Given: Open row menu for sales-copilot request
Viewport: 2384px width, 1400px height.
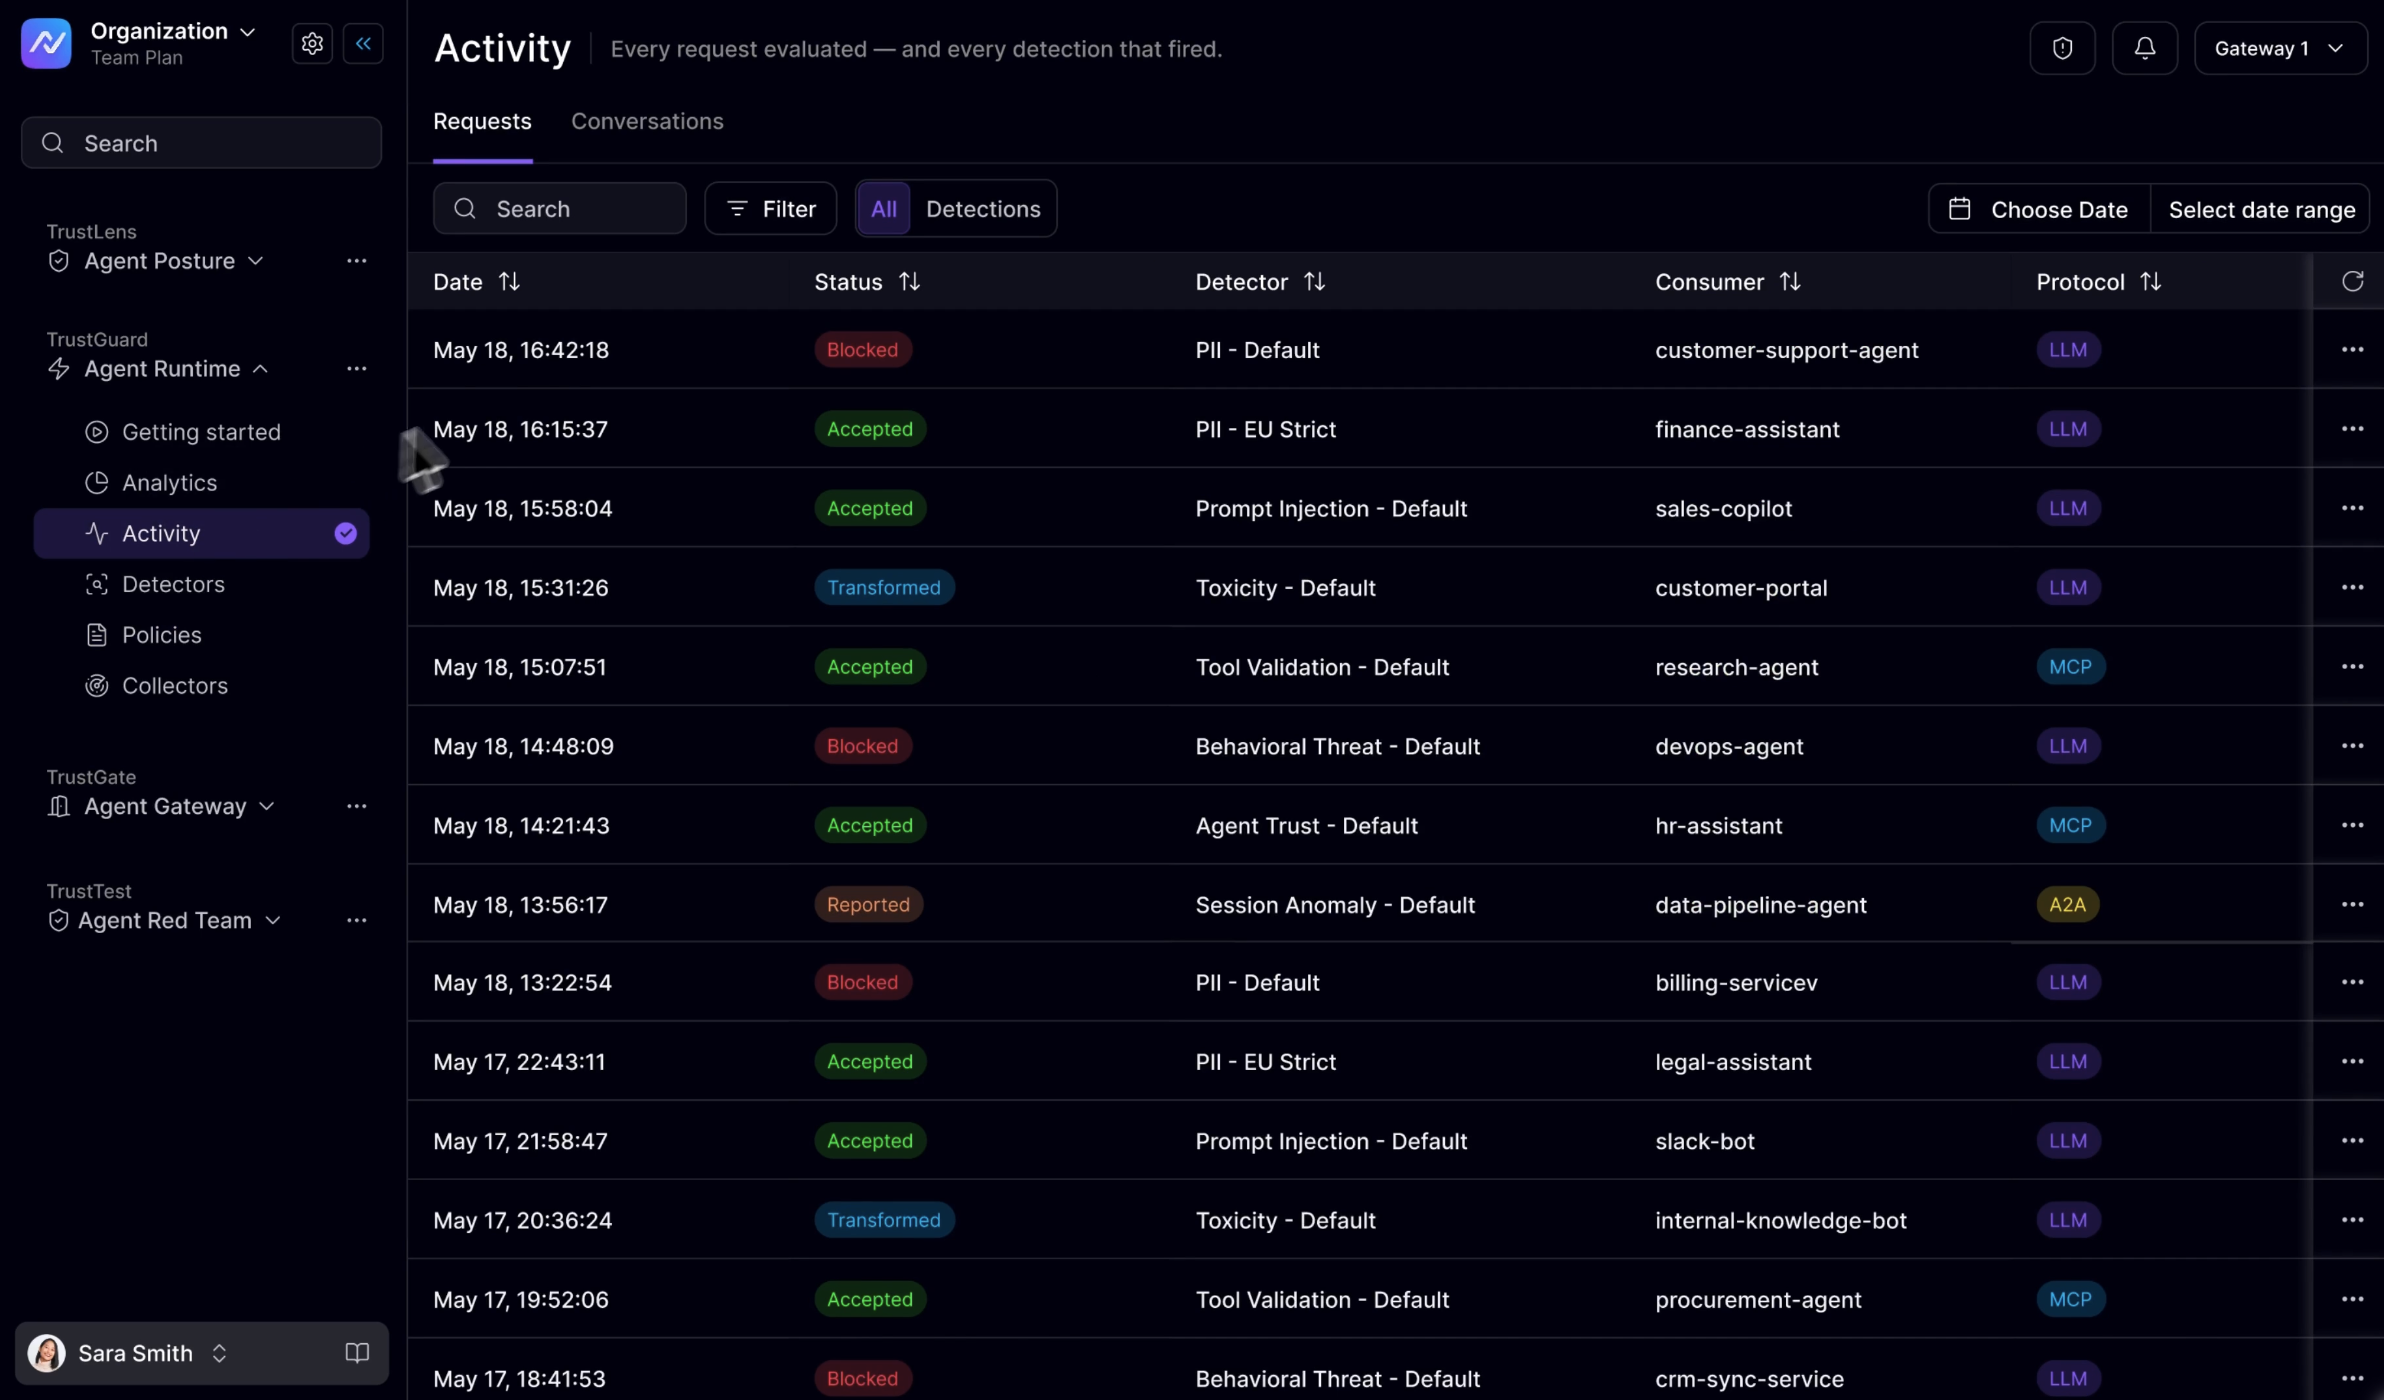Looking at the screenshot, I should (x=2352, y=508).
